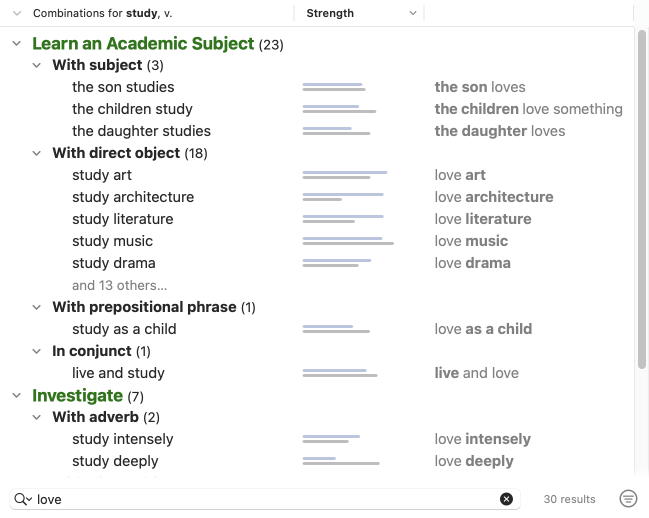Image resolution: width=649 pixels, height=518 pixels.
Task: Click the love search input field
Action: tap(260, 499)
